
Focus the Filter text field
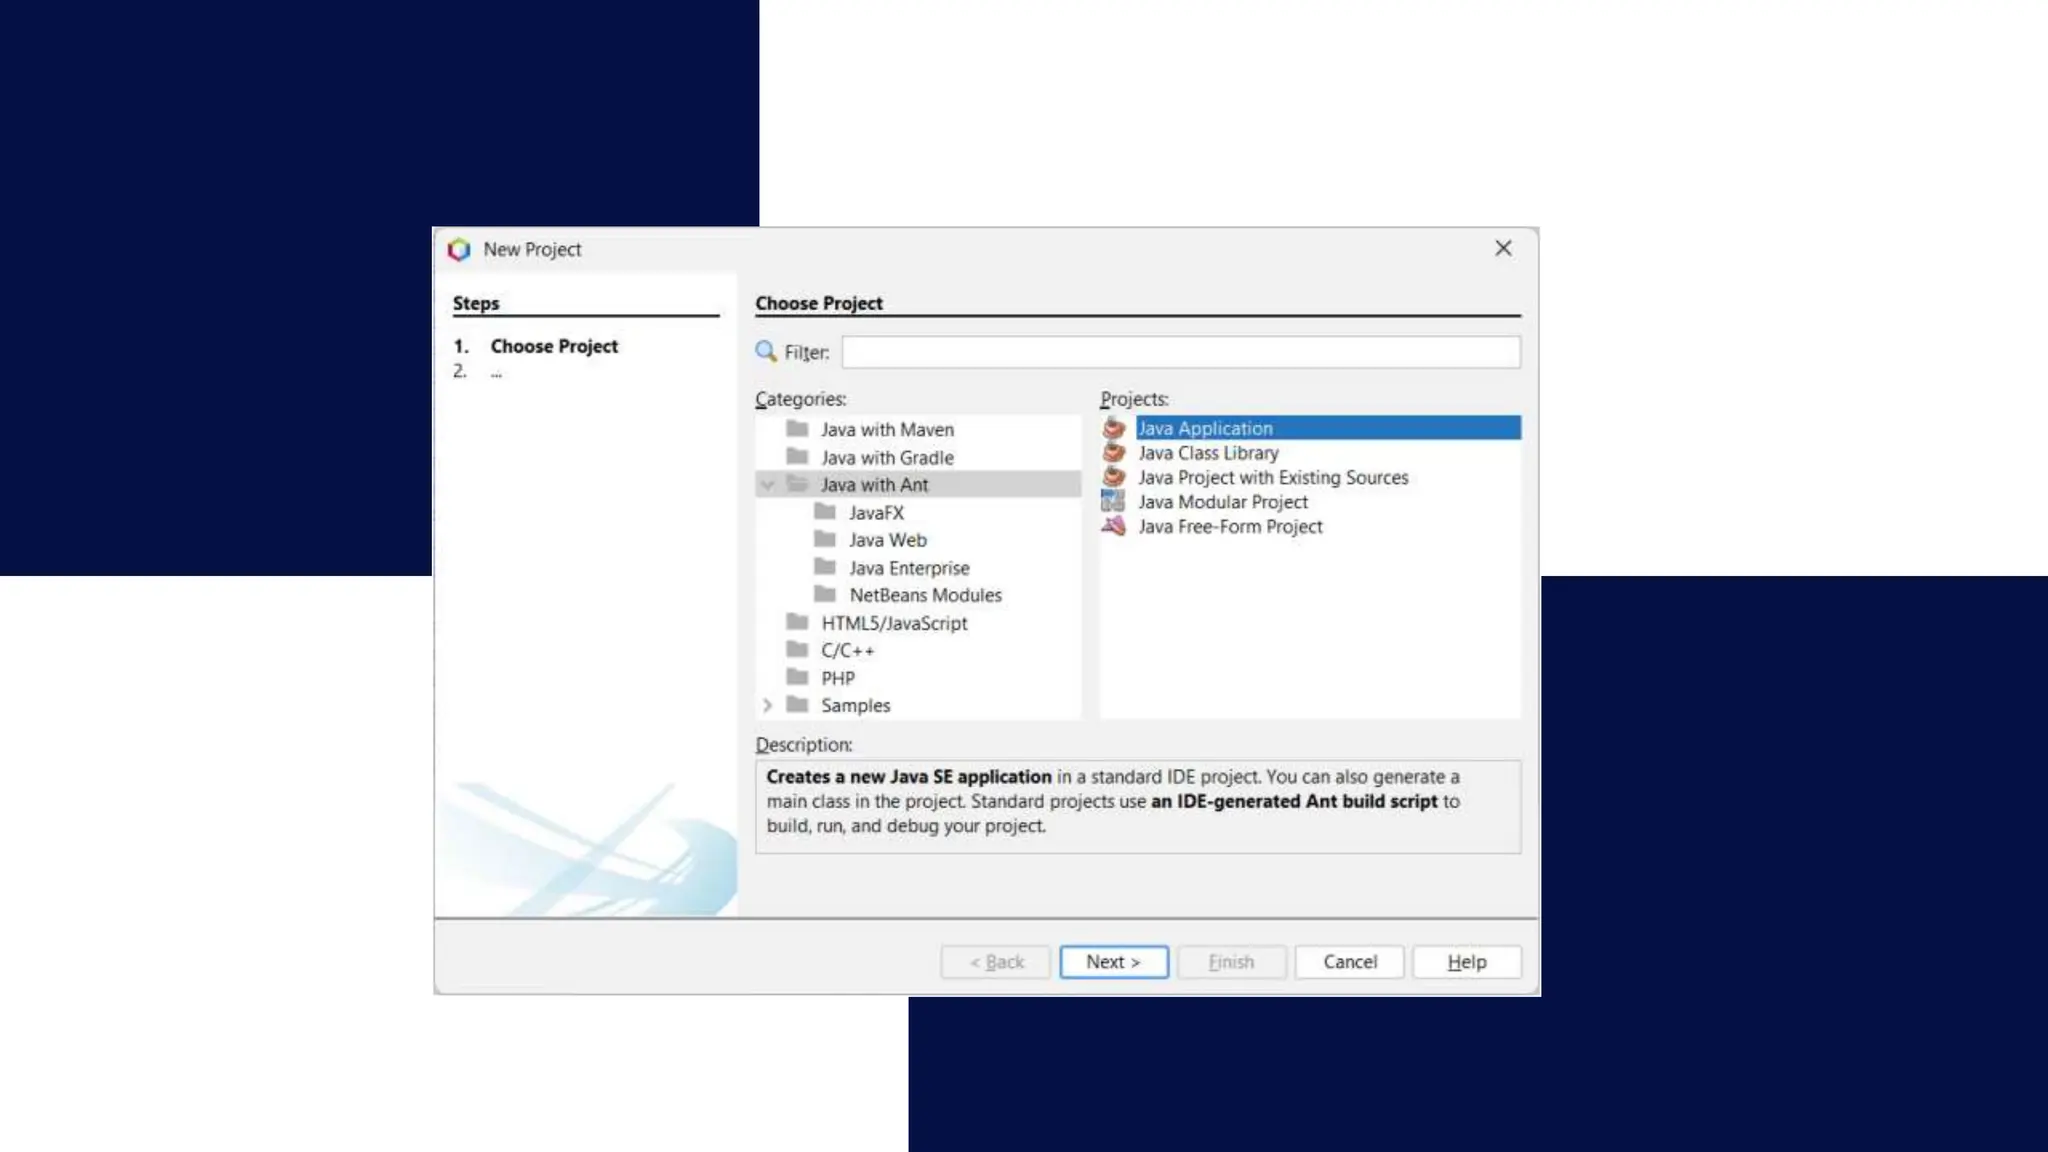click(x=1180, y=352)
